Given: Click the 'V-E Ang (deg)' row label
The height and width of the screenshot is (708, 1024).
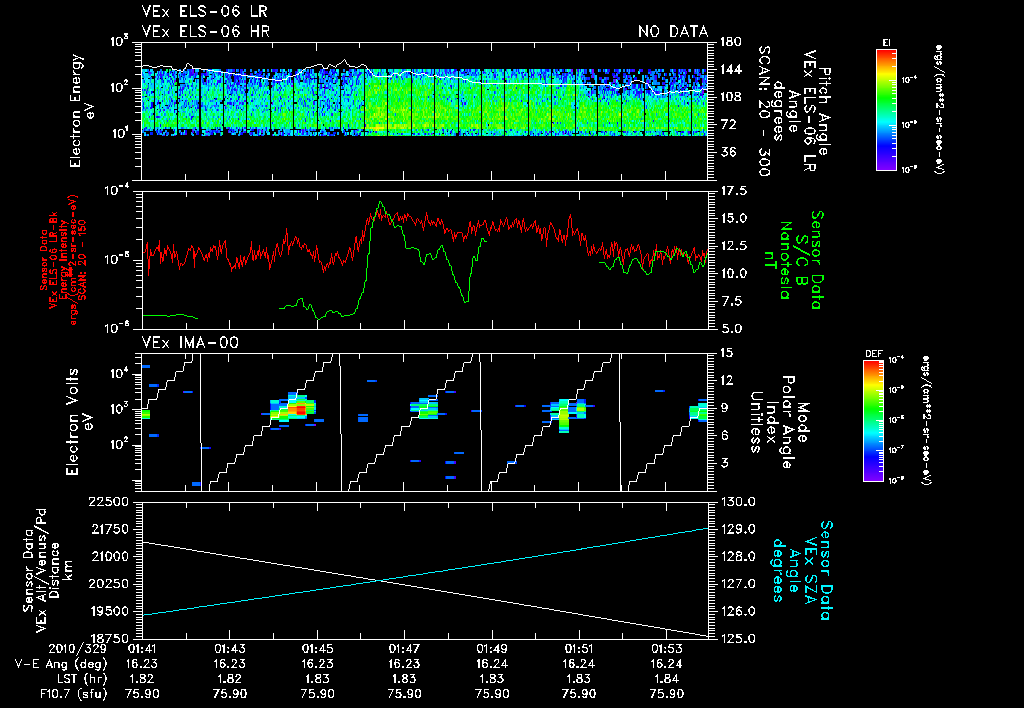Looking at the screenshot, I should 61,664.
